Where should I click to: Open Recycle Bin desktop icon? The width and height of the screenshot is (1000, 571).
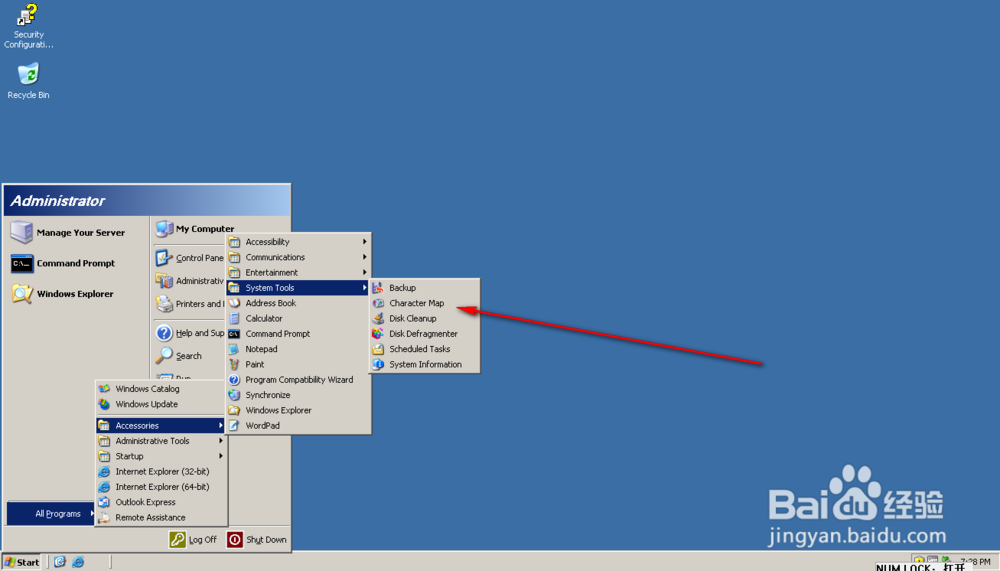click(x=28, y=74)
